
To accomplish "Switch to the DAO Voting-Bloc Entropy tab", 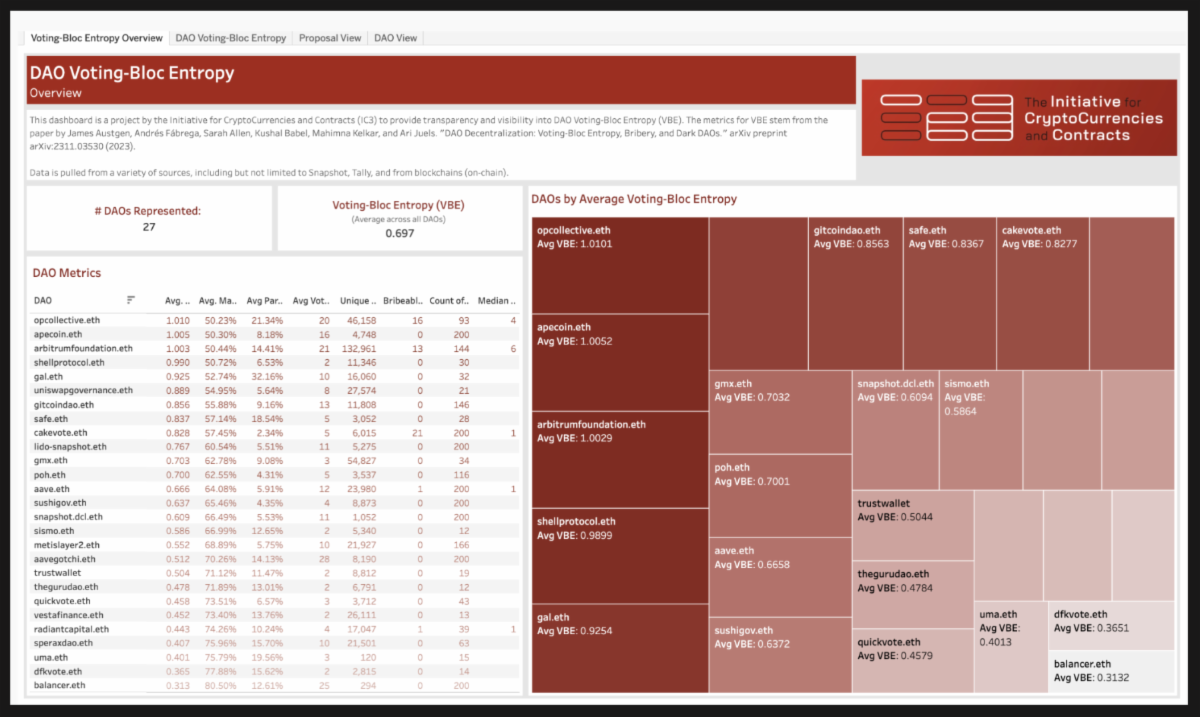I will 230,38.
